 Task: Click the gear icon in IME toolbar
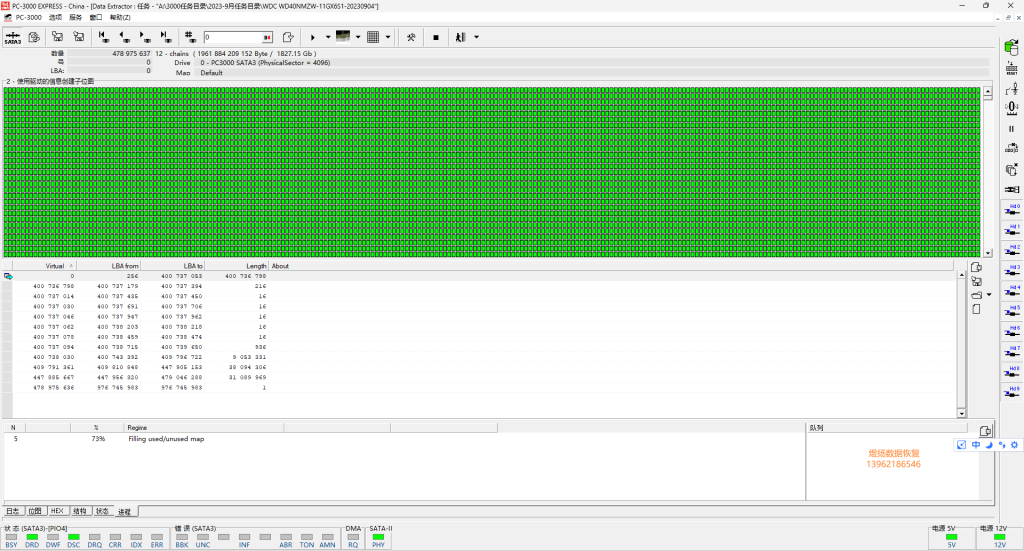click(1014, 445)
